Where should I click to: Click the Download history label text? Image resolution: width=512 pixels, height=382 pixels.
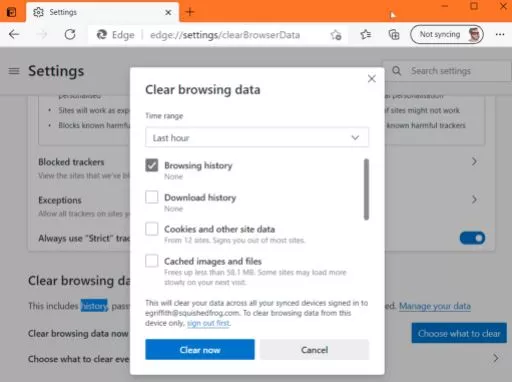200,197
